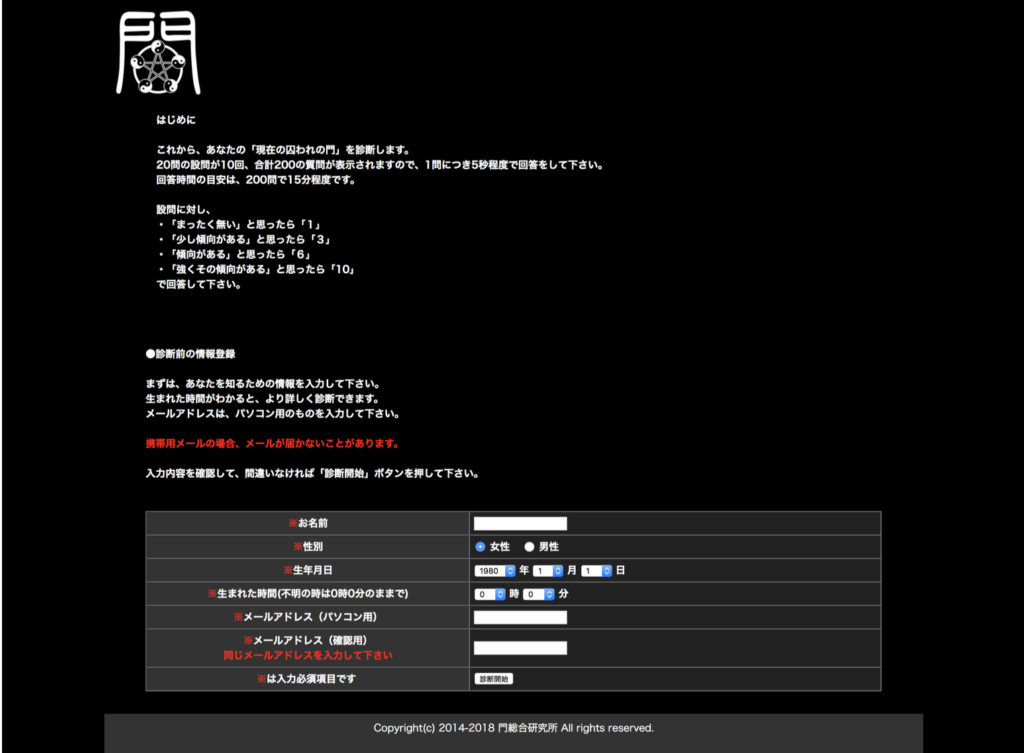Click the red 携帯用メール warning text

272,443
